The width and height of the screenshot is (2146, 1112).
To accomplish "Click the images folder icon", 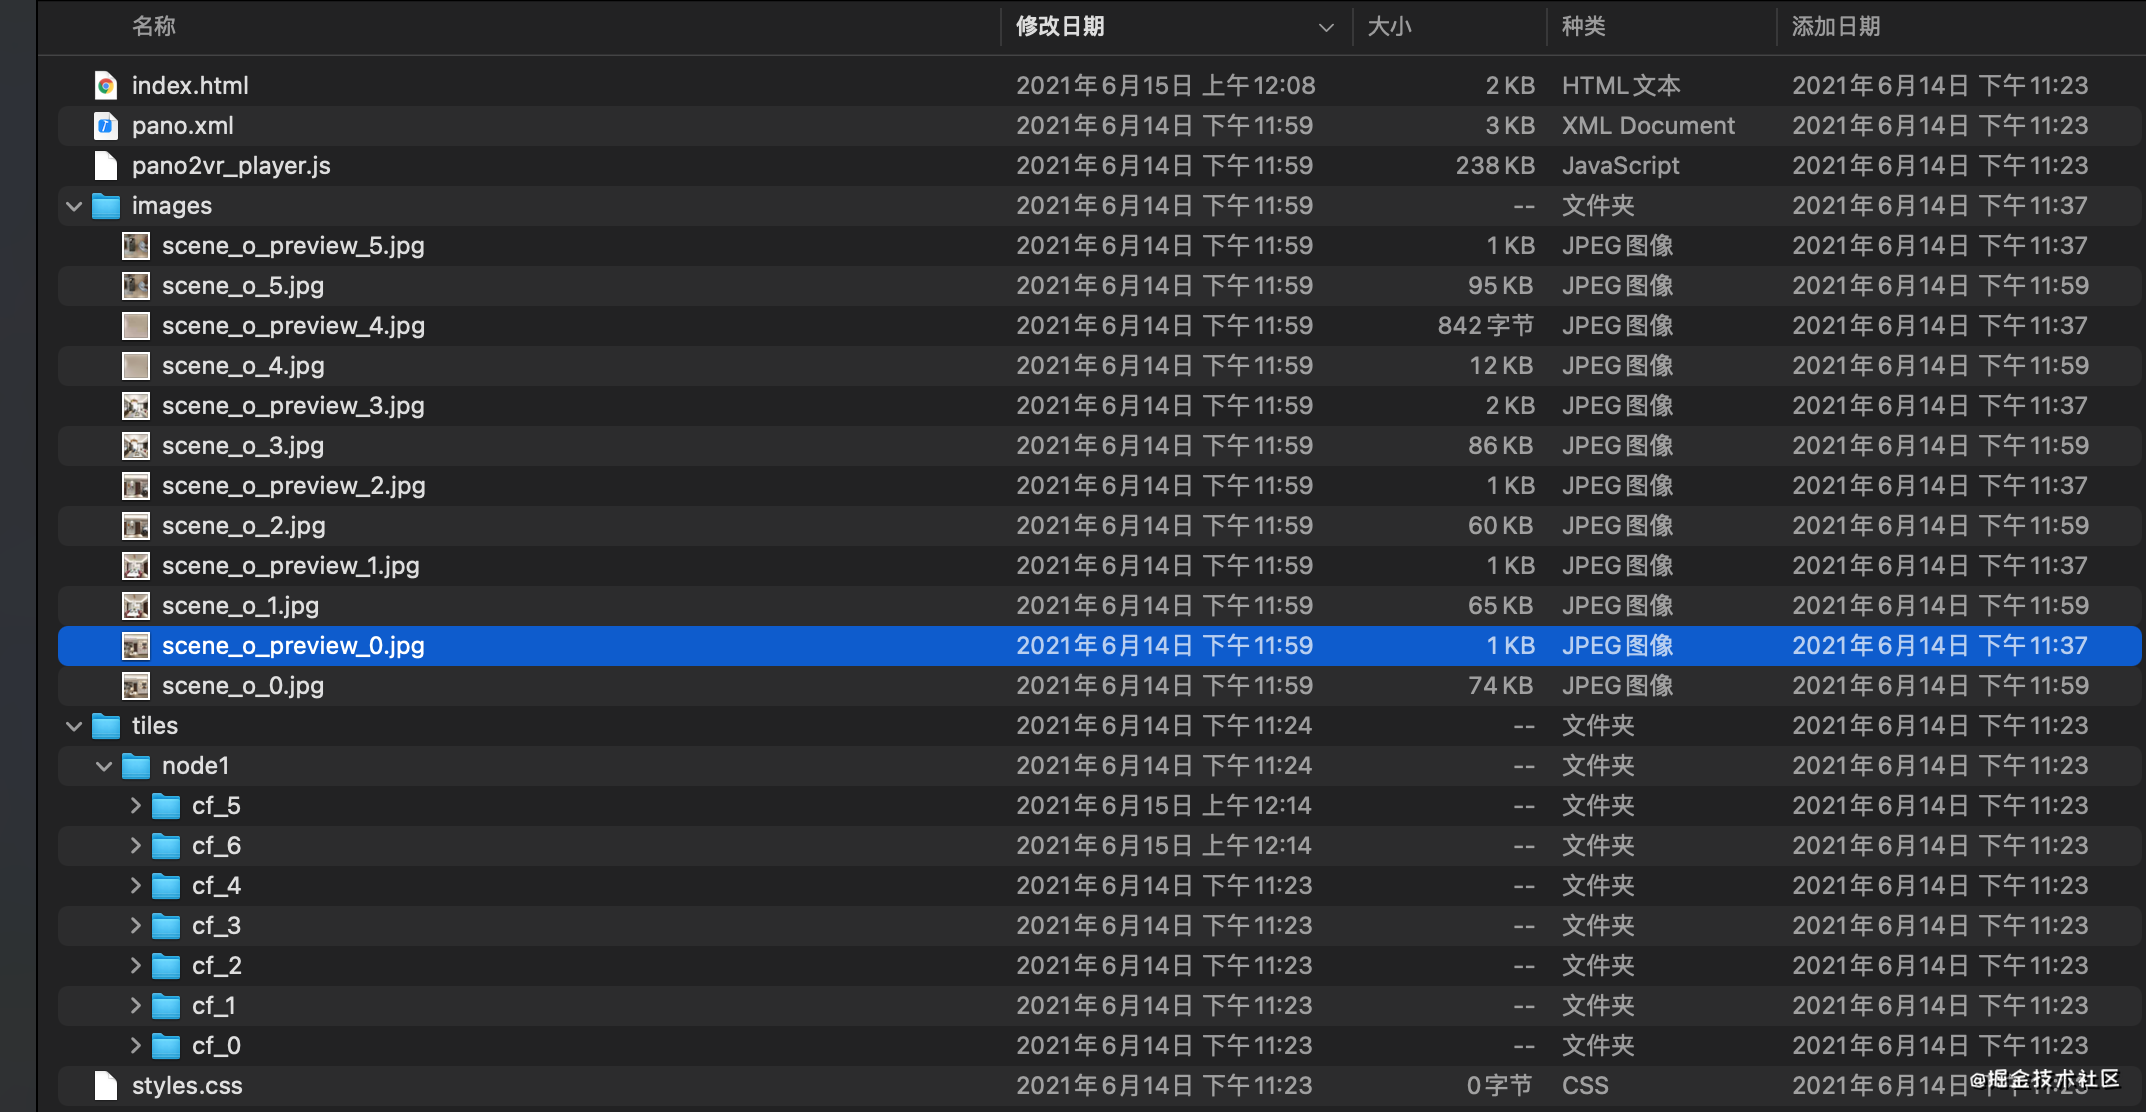I will [106, 206].
